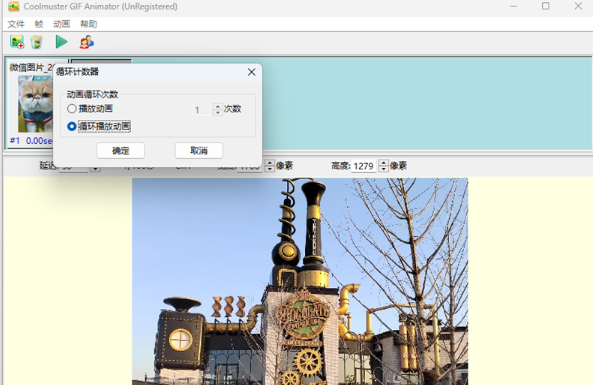Screen dimensions: 593x385
Task: Adjust the height stepper next to 1279
Action: click(x=383, y=166)
